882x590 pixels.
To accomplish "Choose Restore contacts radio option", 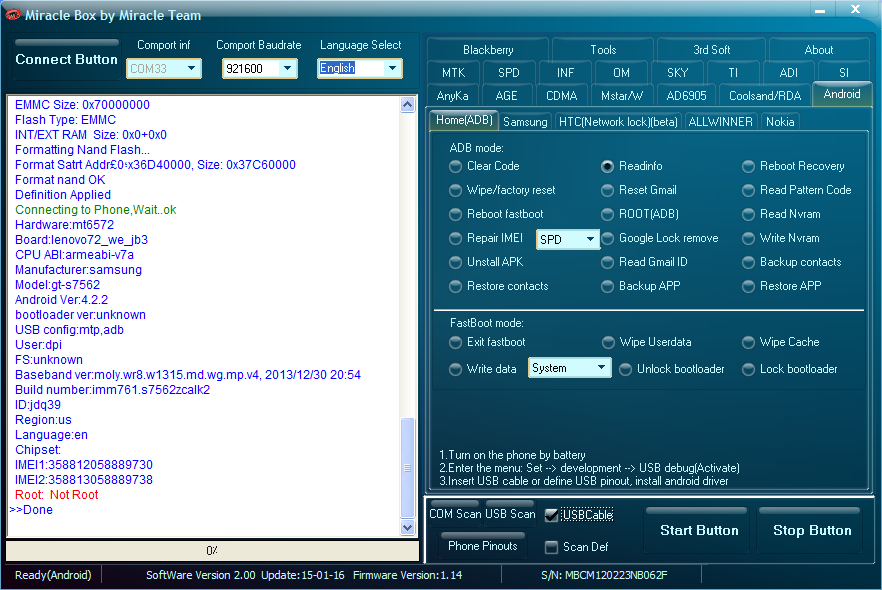I will coord(455,286).
